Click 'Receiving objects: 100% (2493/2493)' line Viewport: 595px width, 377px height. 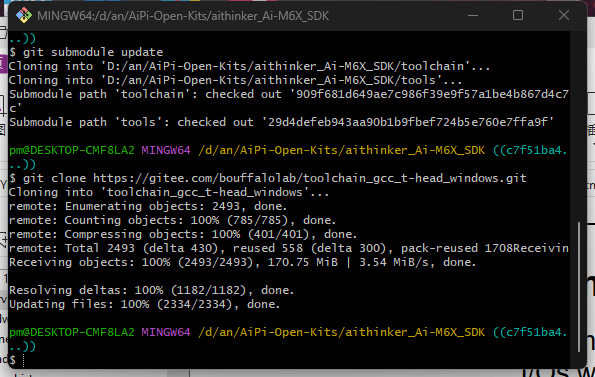point(242,262)
